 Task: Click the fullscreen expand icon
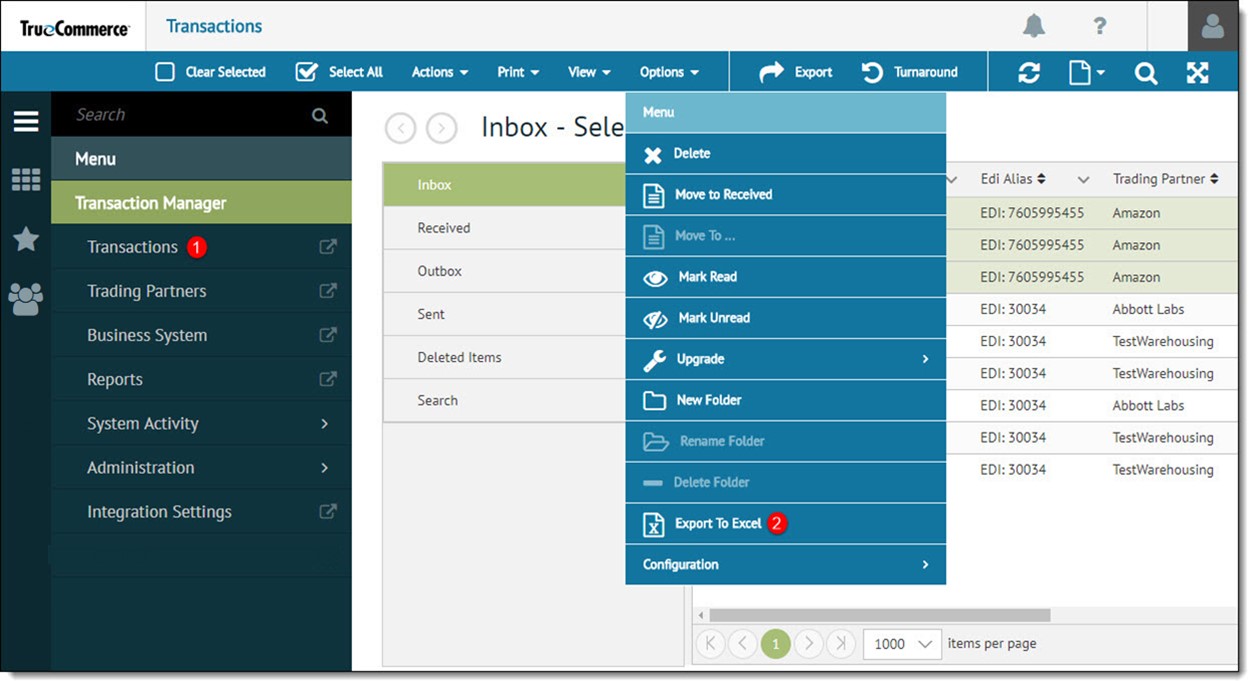coord(1197,72)
